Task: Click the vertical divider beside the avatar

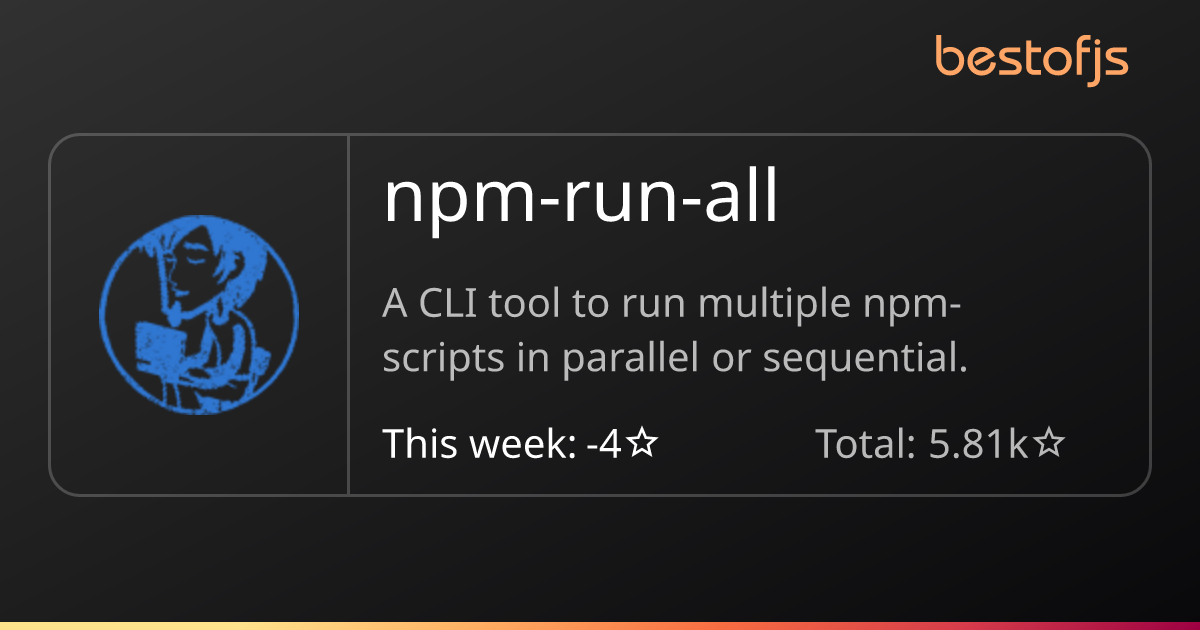Action: pos(348,314)
